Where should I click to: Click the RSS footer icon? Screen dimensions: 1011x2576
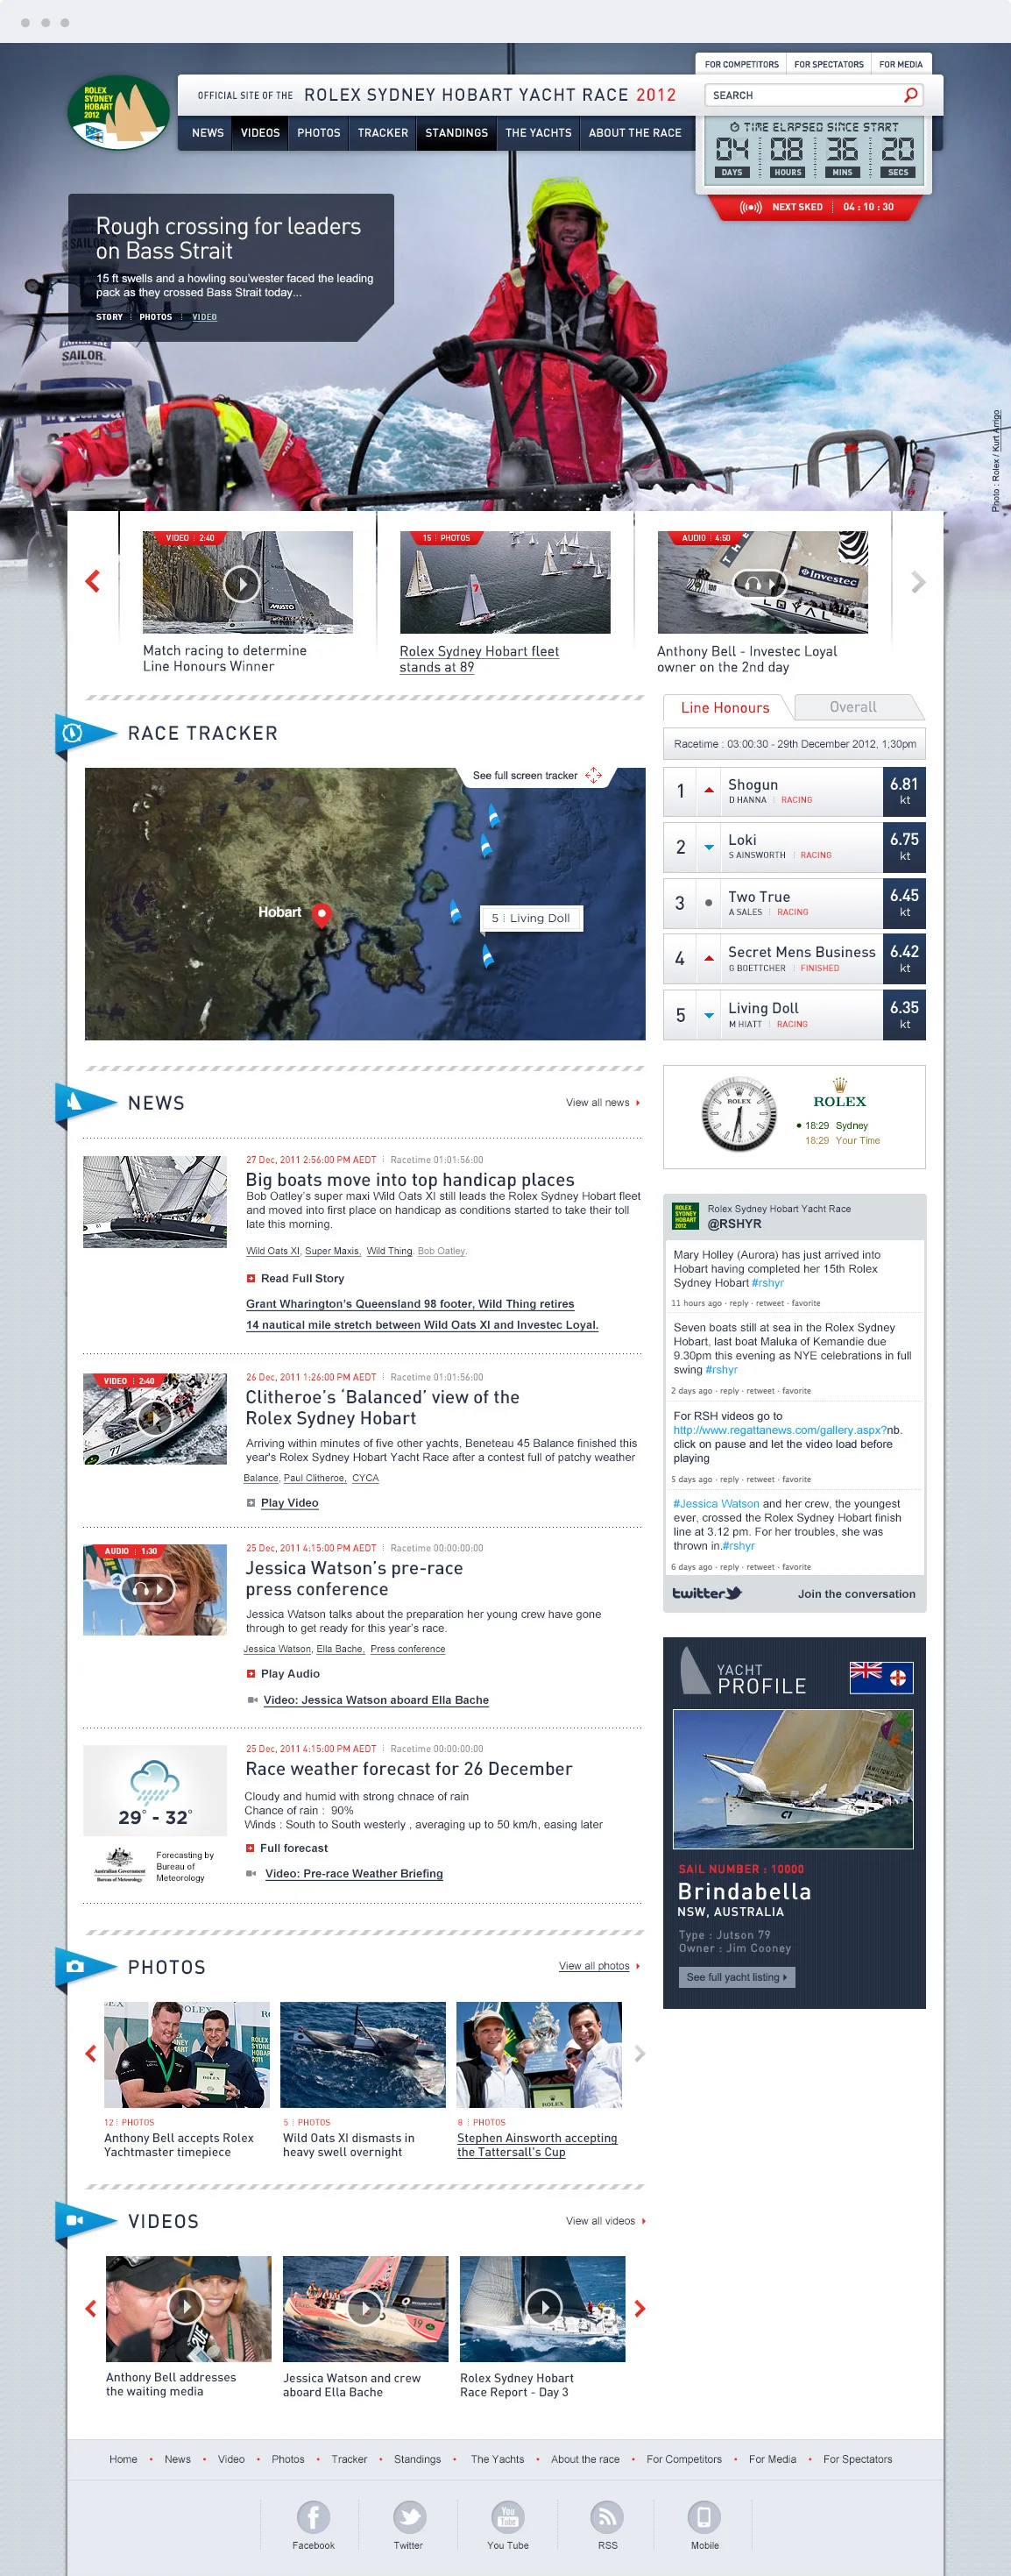click(607, 2516)
